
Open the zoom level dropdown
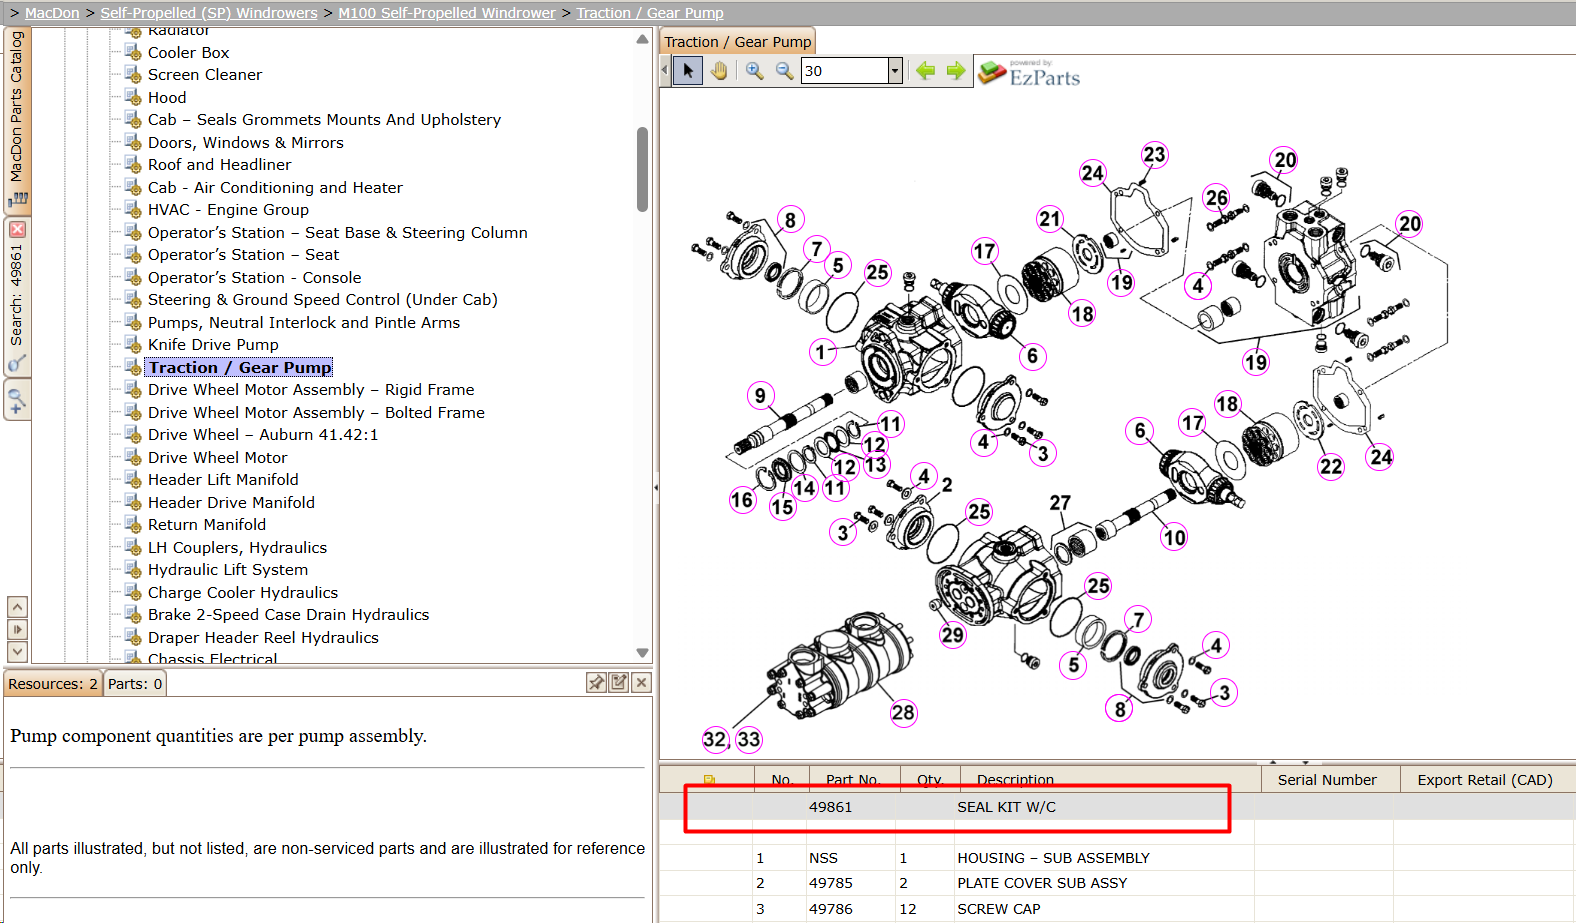coord(895,71)
